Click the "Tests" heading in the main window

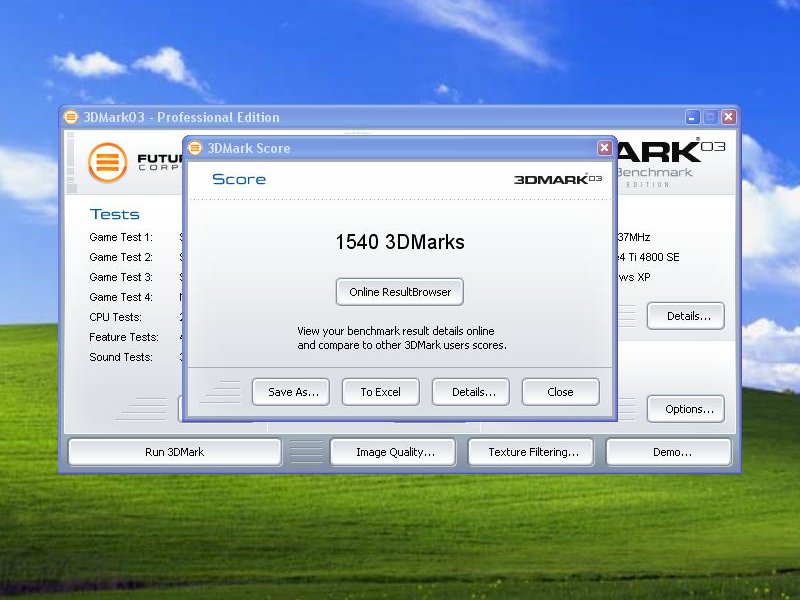click(x=114, y=214)
